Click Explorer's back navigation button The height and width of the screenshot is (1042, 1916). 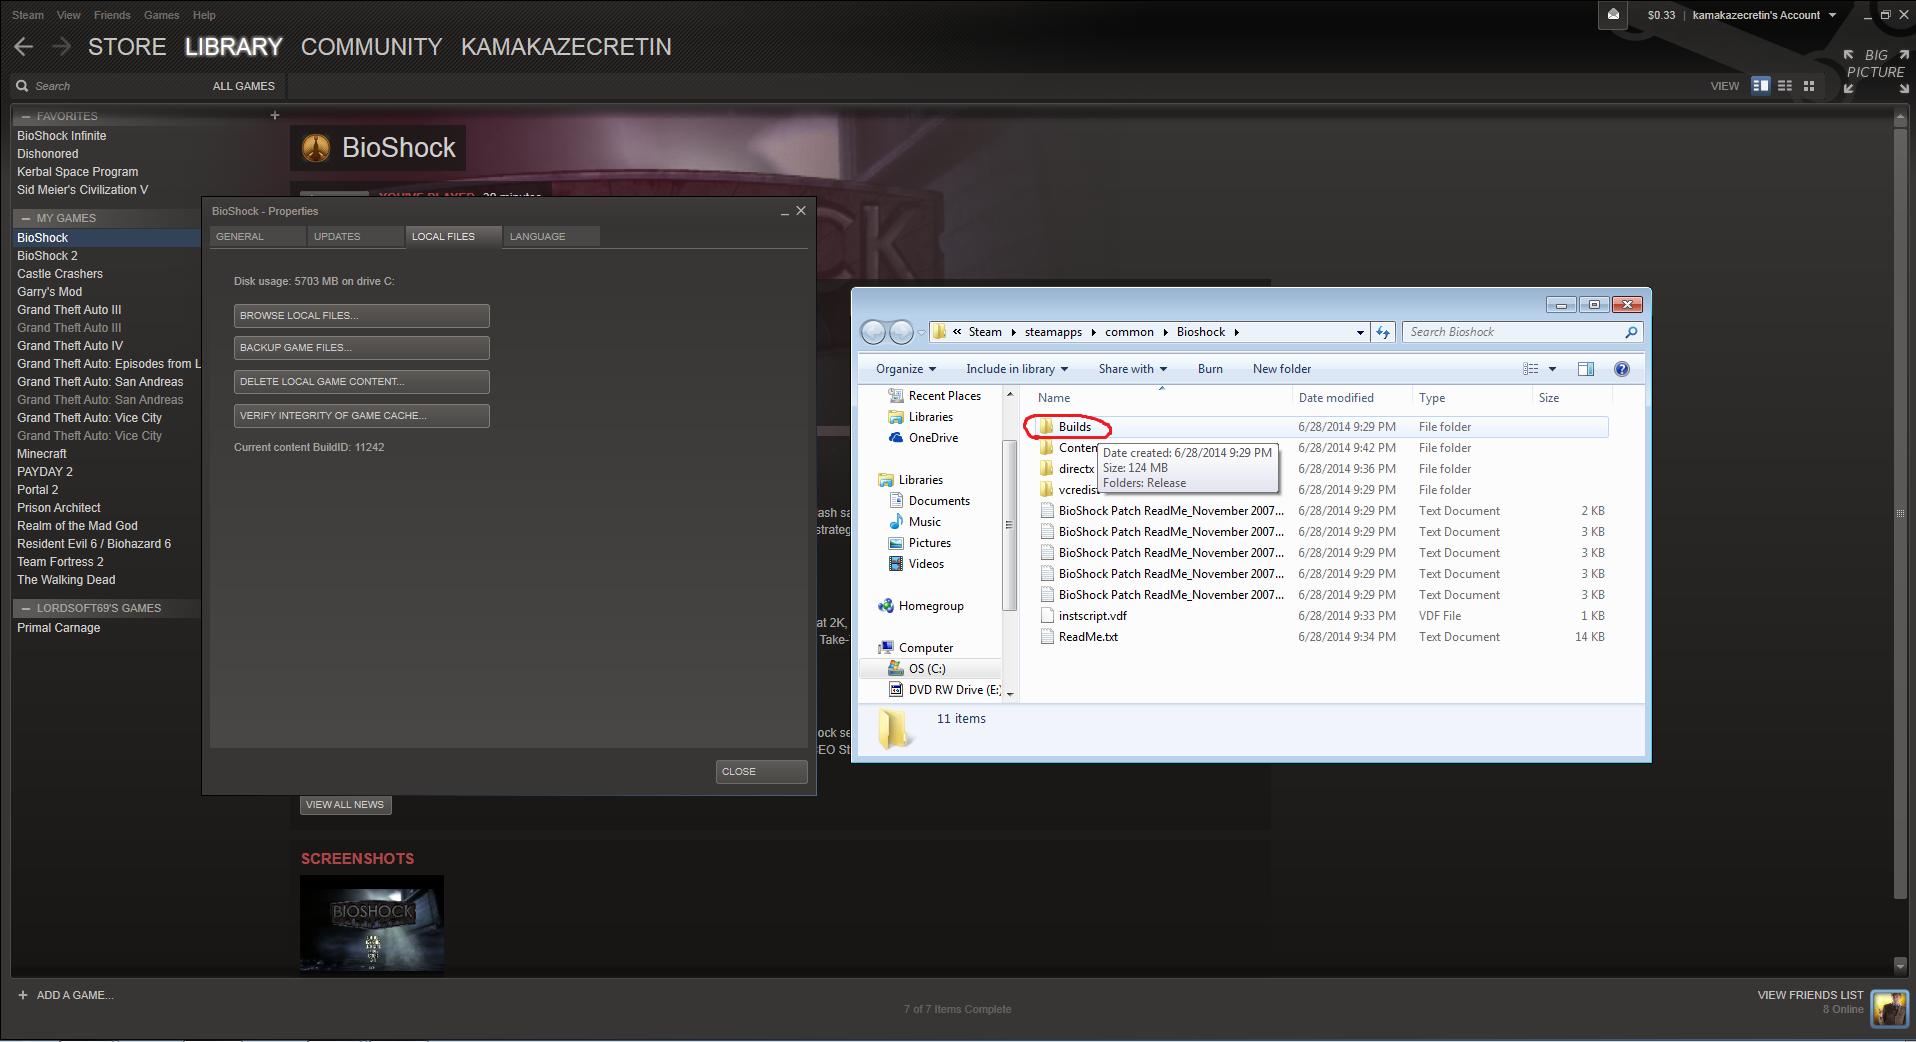point(873,332)
